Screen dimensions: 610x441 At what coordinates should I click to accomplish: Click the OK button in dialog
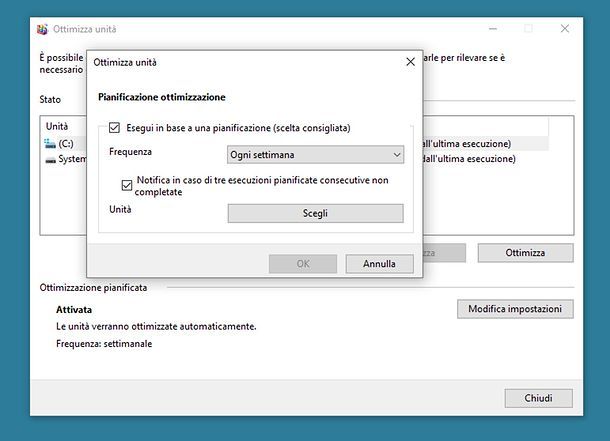(x=303, y=264)
